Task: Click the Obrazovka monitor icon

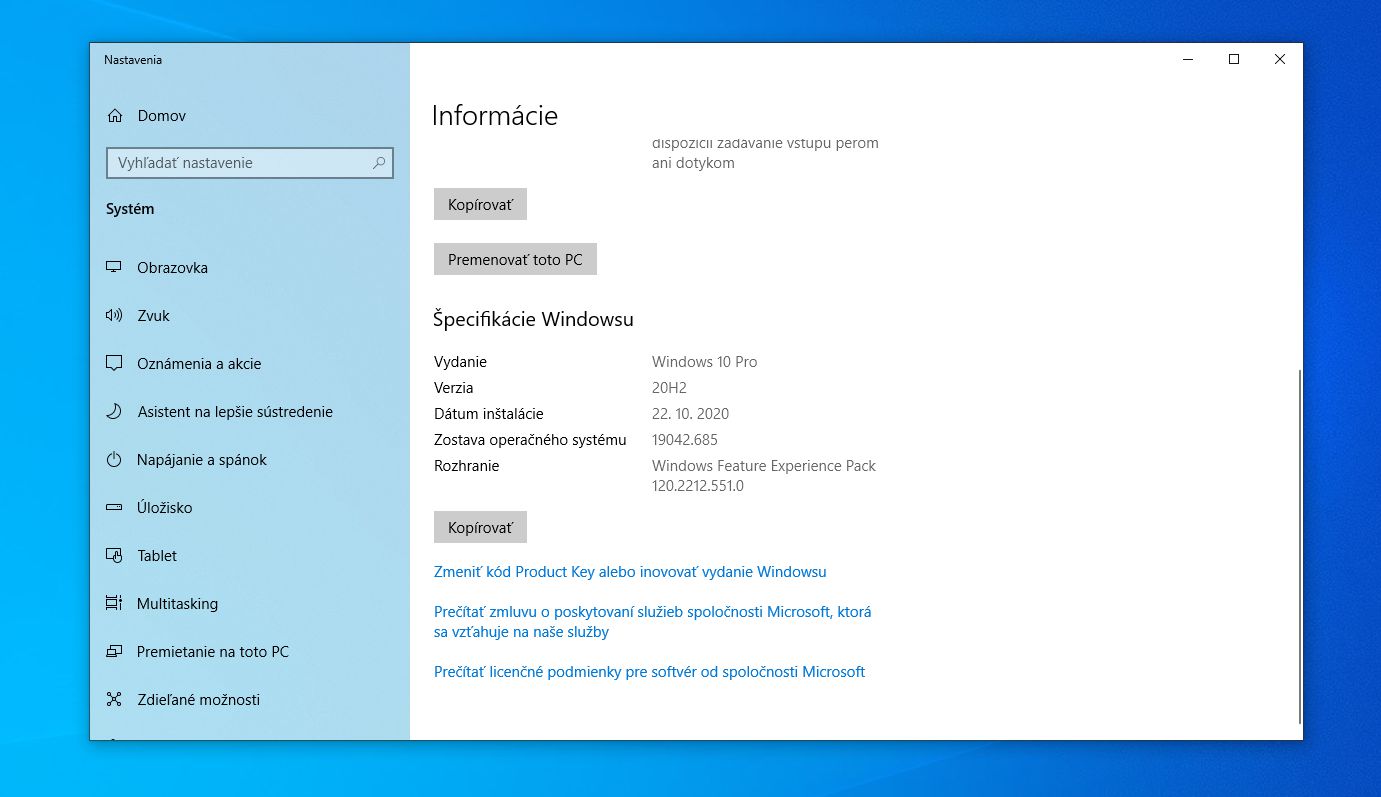Action: click(x=114, y=268)
